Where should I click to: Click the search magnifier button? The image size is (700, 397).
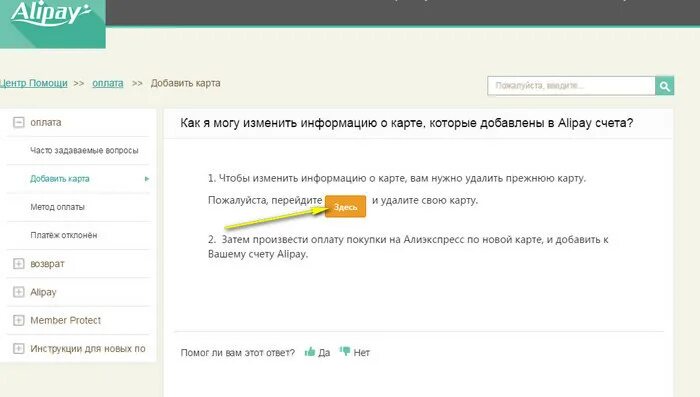point(664,86)
